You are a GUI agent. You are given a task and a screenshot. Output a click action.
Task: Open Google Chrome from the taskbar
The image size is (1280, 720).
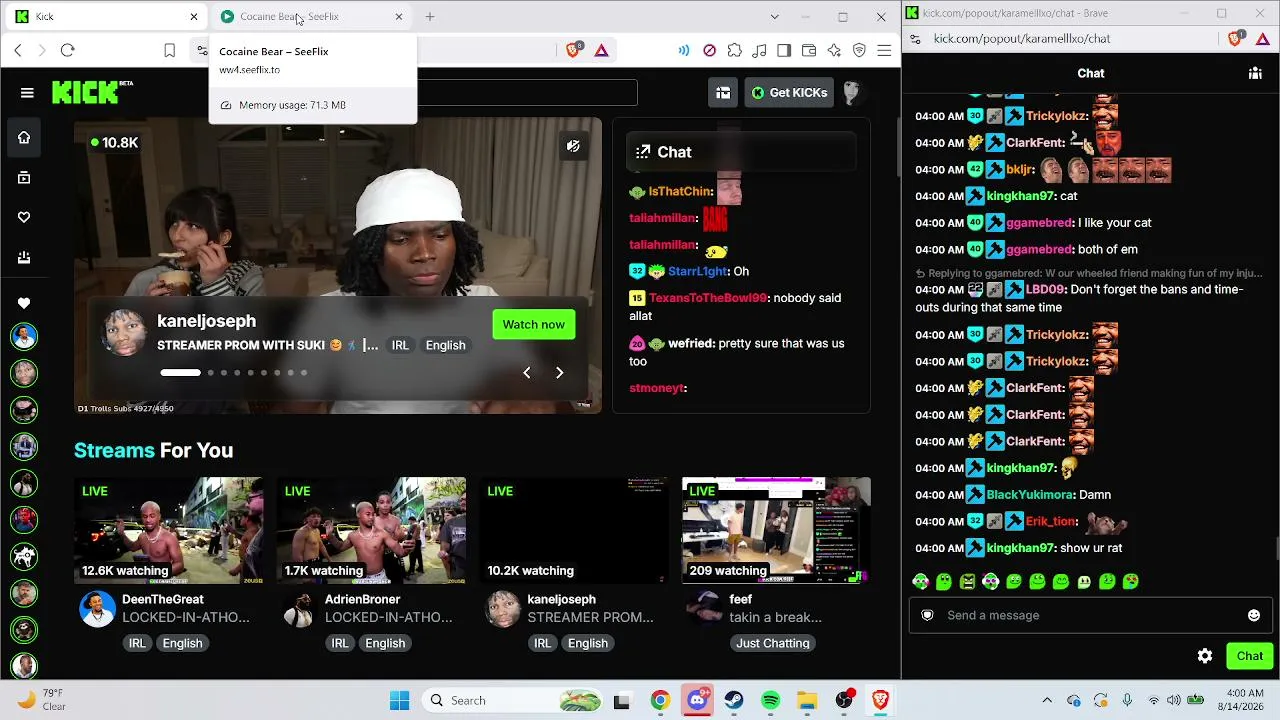click(660, 700)
